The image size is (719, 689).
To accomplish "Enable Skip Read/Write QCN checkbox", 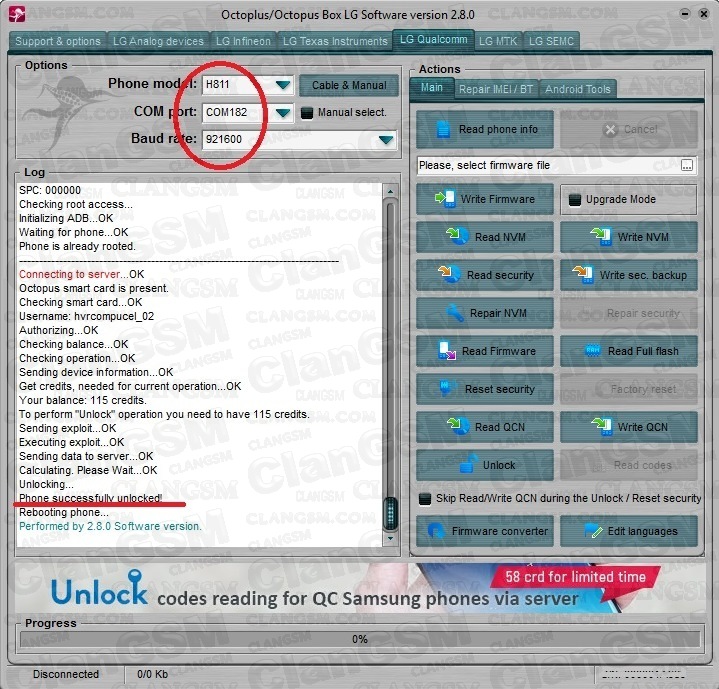I will pyautogui.click(x=425, y=499).
